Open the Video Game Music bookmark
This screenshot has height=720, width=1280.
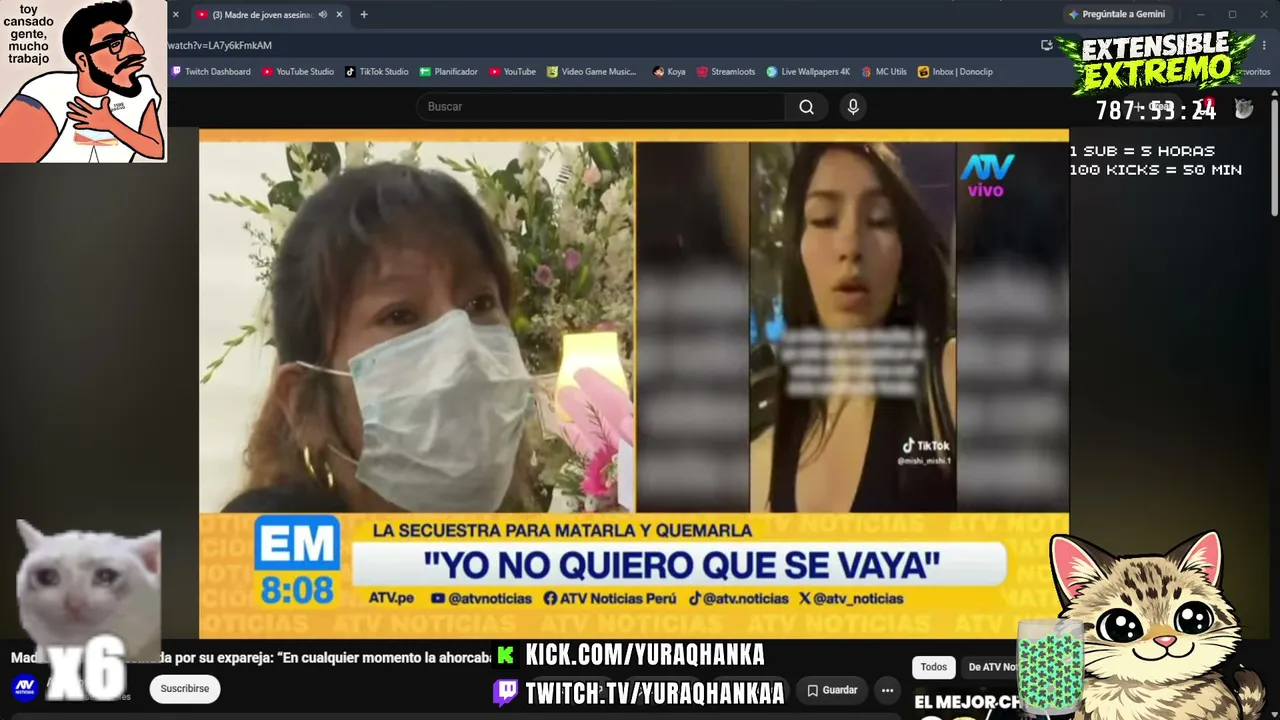592,72
